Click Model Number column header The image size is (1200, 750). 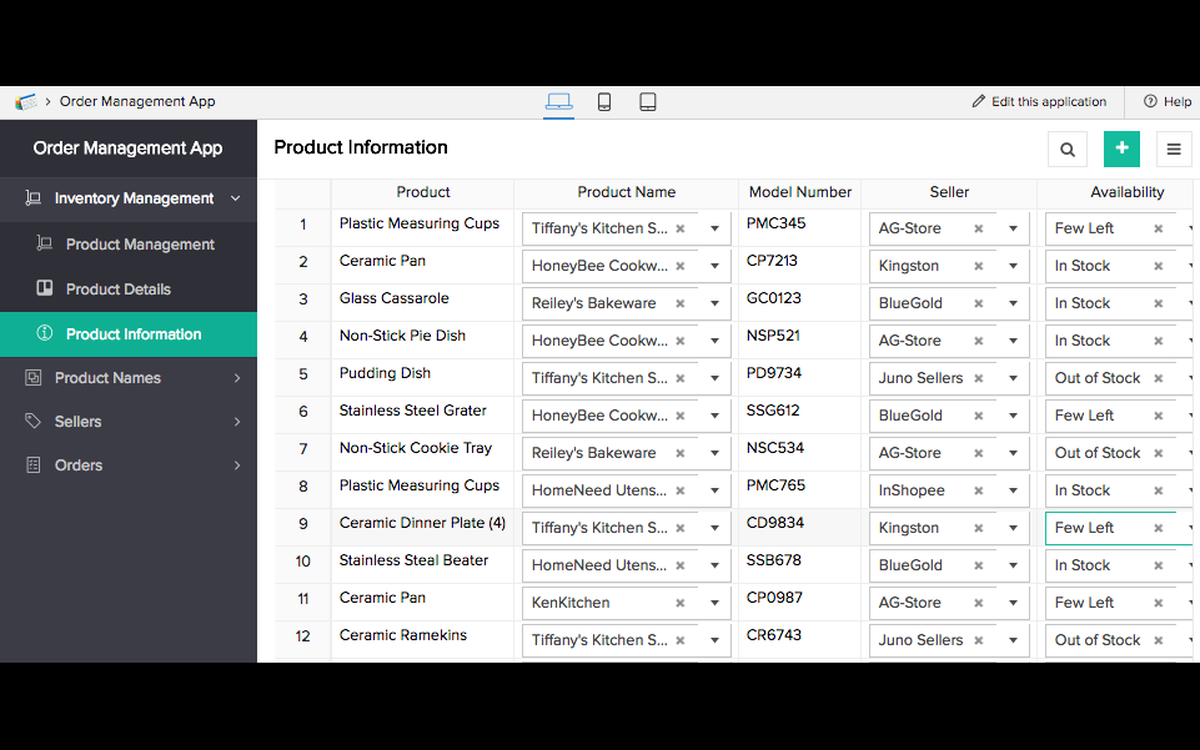800,192
